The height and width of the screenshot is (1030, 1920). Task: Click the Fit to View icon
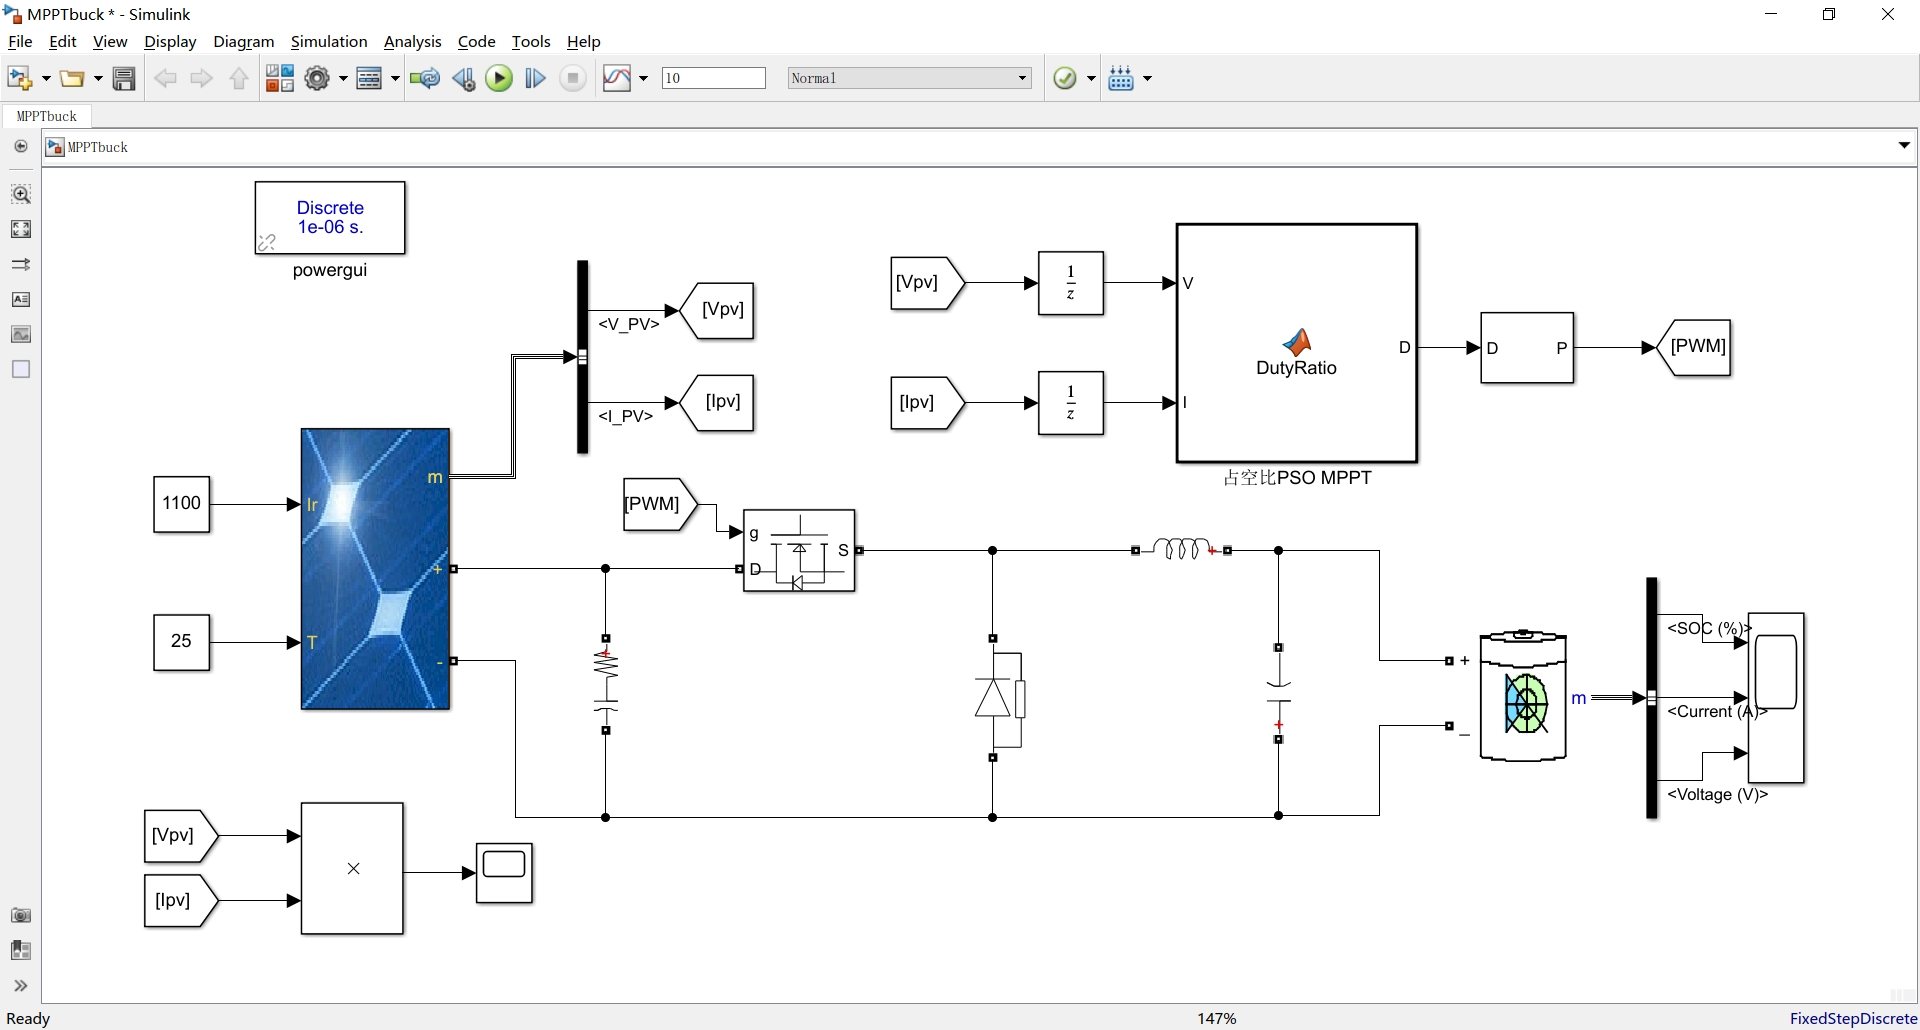click(21, 229)
